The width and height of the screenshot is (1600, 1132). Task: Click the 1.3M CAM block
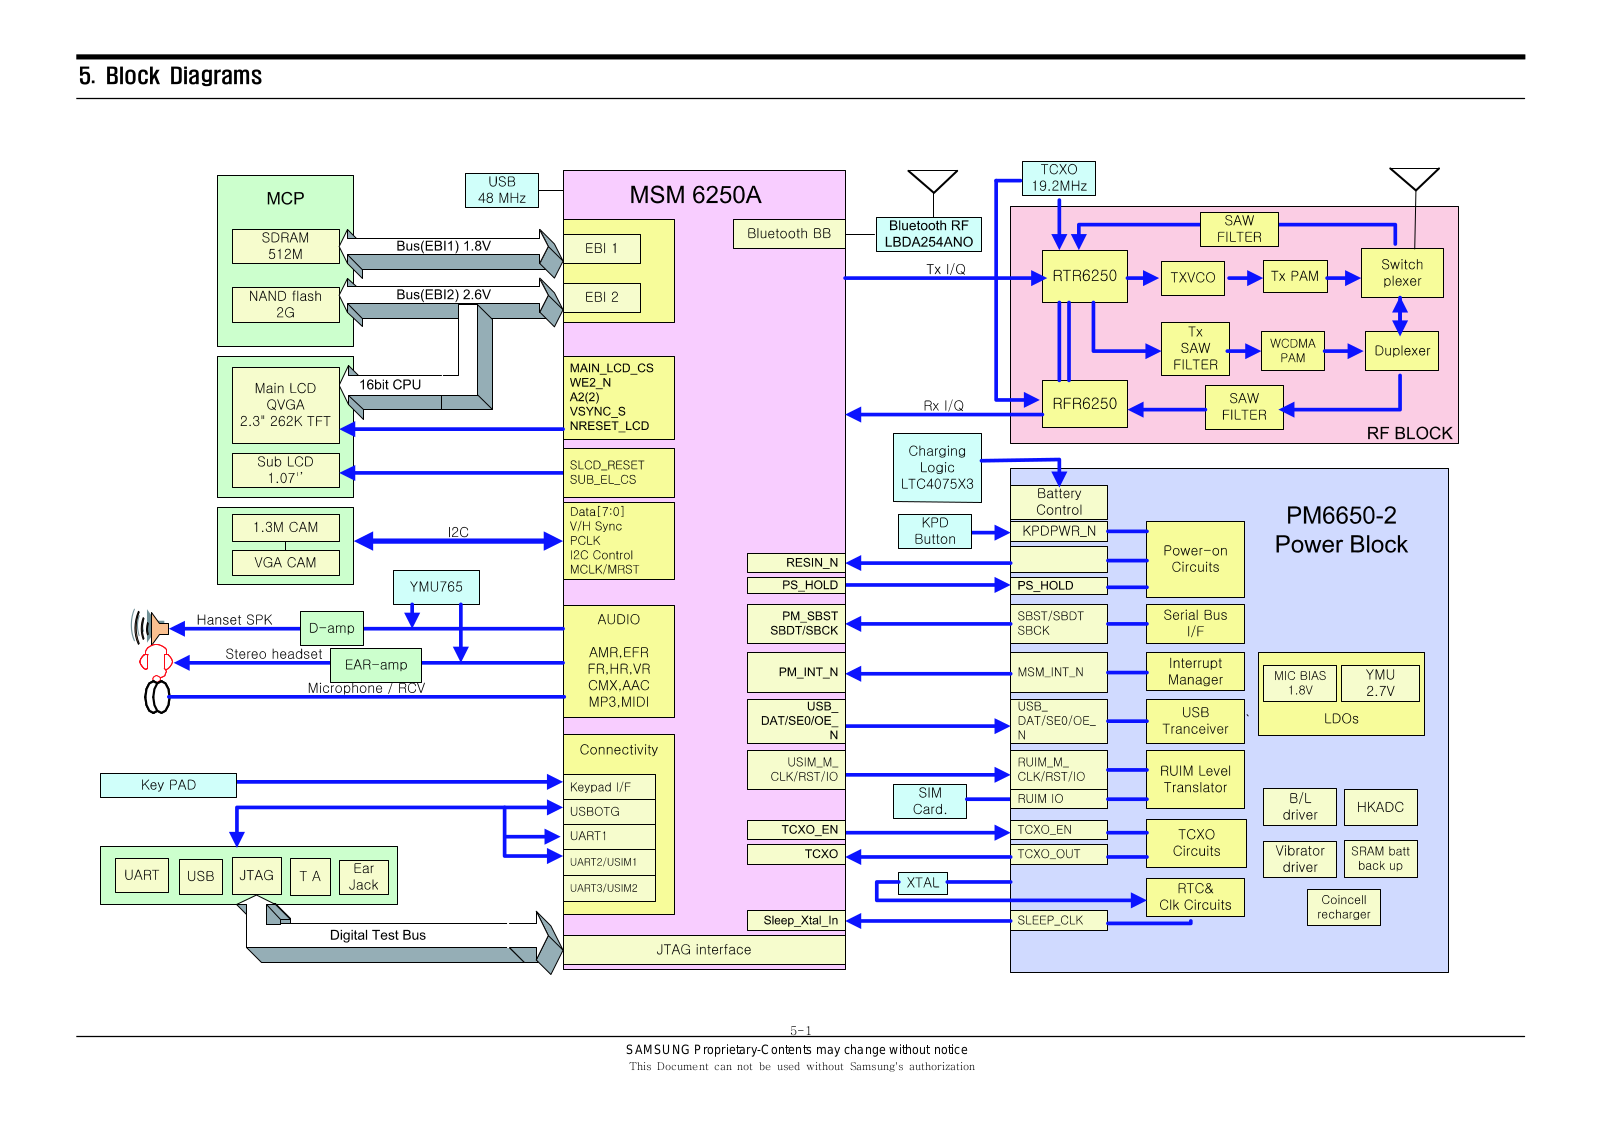coord(286,527)
